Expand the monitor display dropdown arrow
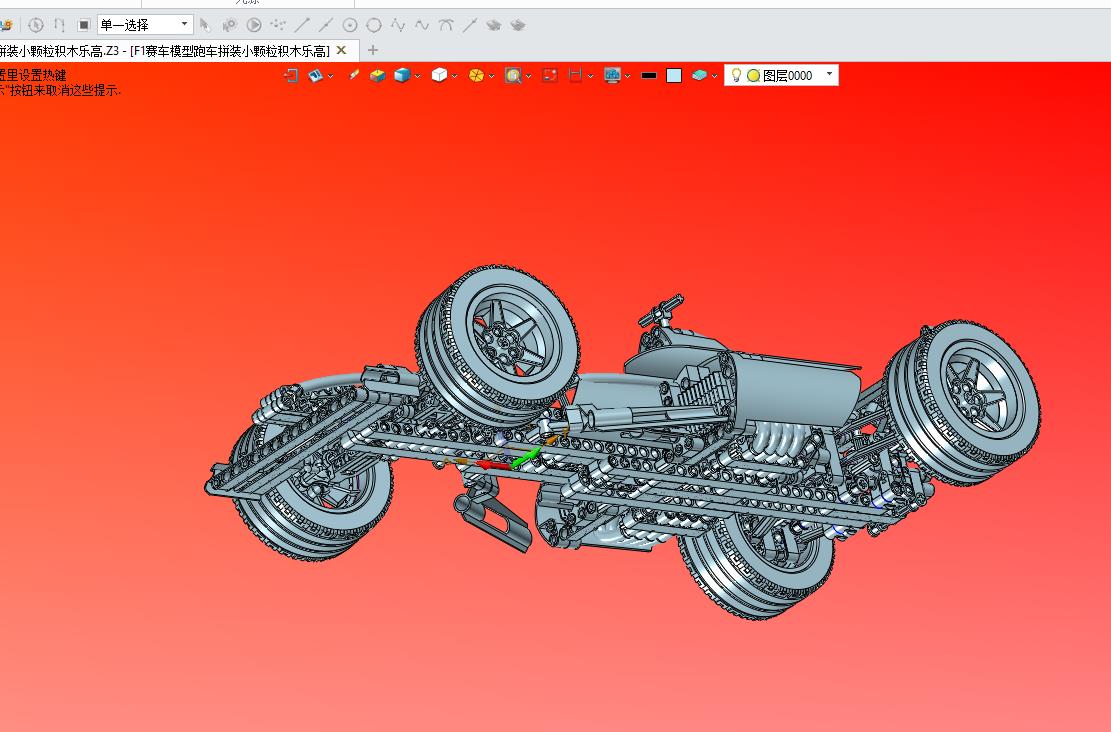Screen dimensions: 1111x732 pos(628,76)
